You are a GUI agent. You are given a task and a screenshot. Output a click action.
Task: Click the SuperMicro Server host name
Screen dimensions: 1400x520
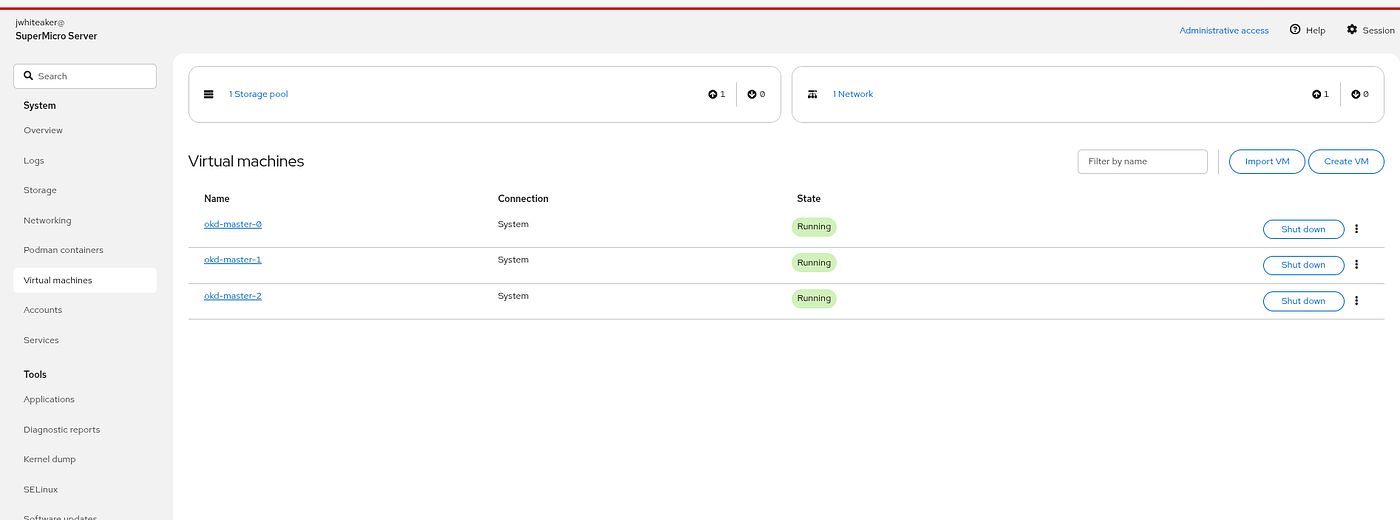click(x=56, y=36)
